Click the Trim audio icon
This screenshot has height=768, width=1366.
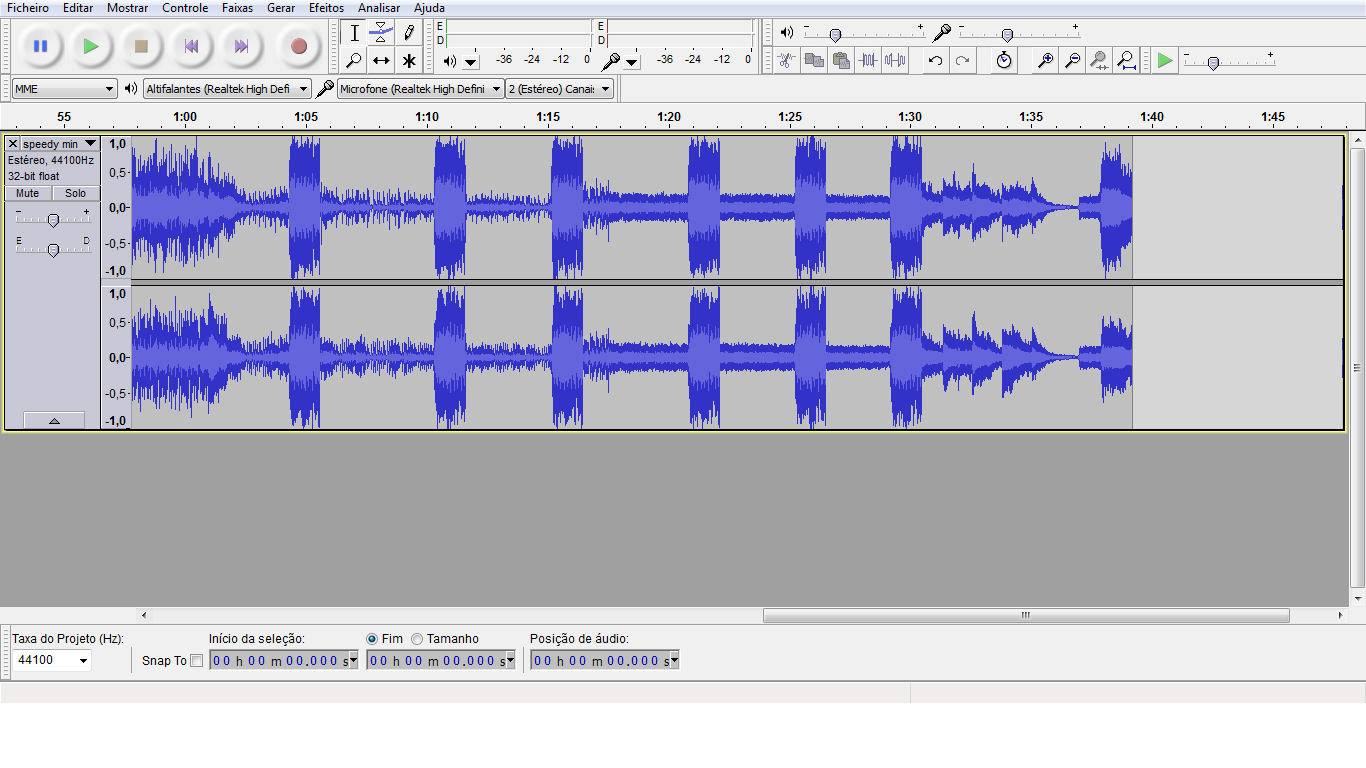tap(868, 61)
